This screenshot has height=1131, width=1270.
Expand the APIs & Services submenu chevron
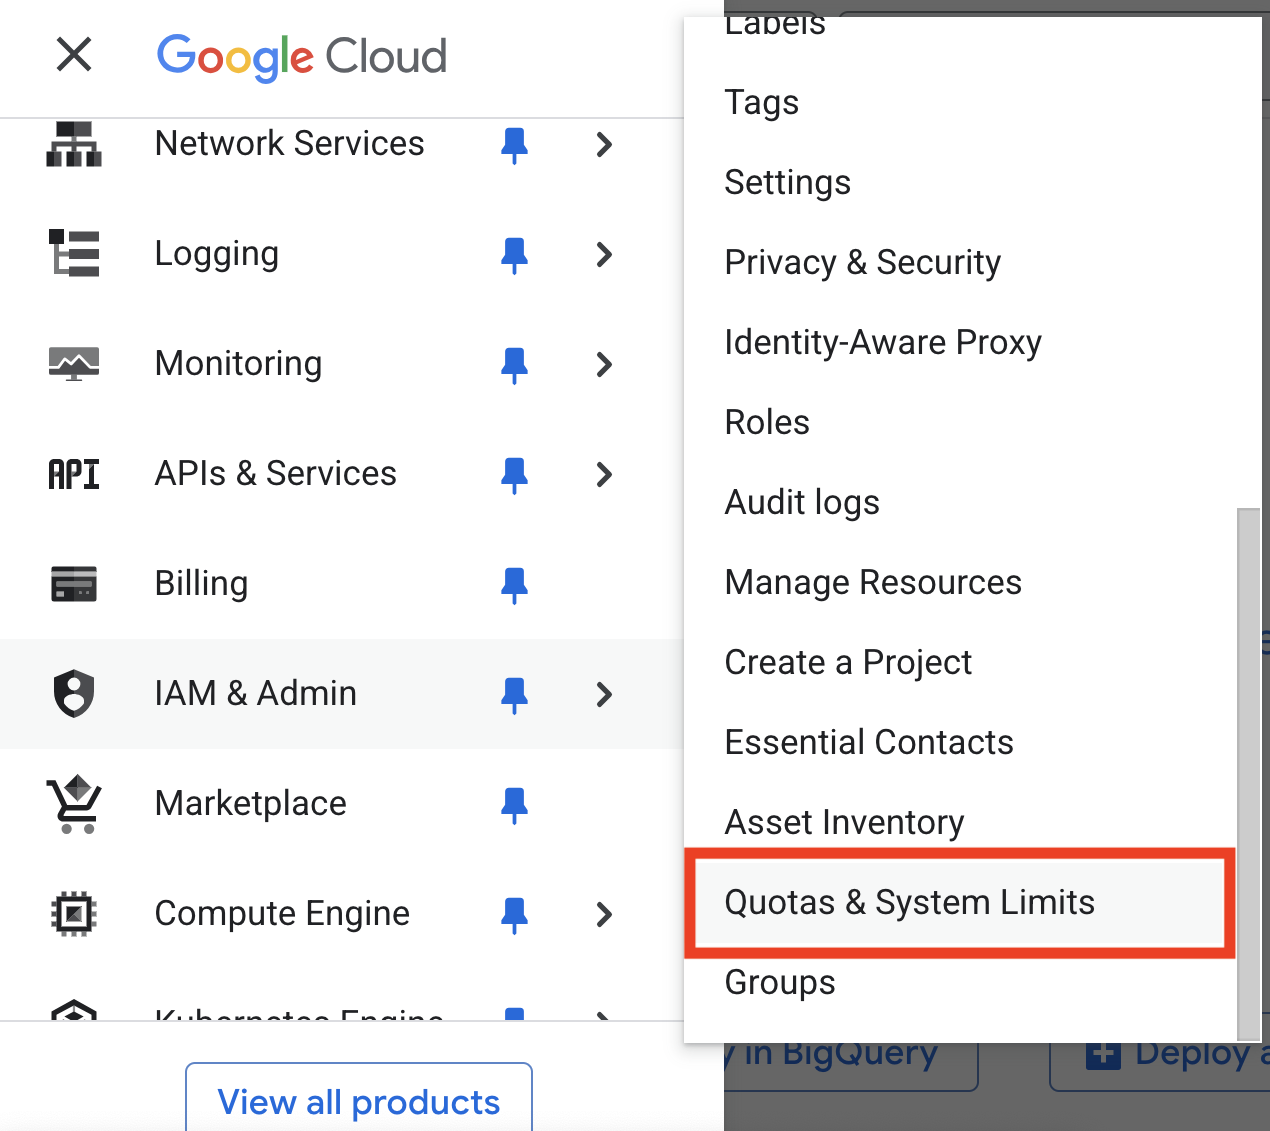coord(604,474)
